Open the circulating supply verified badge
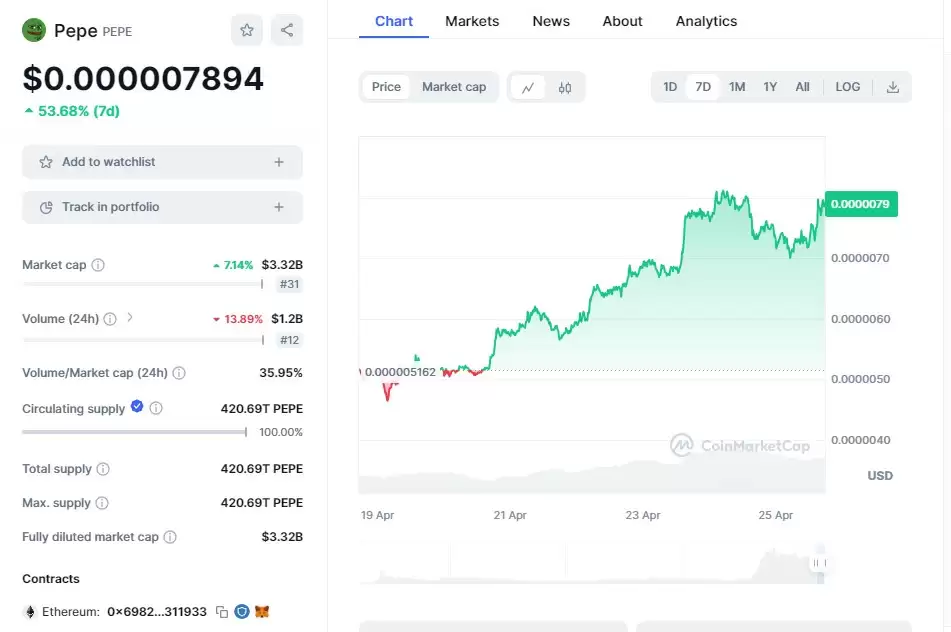 tap(137, 407)
